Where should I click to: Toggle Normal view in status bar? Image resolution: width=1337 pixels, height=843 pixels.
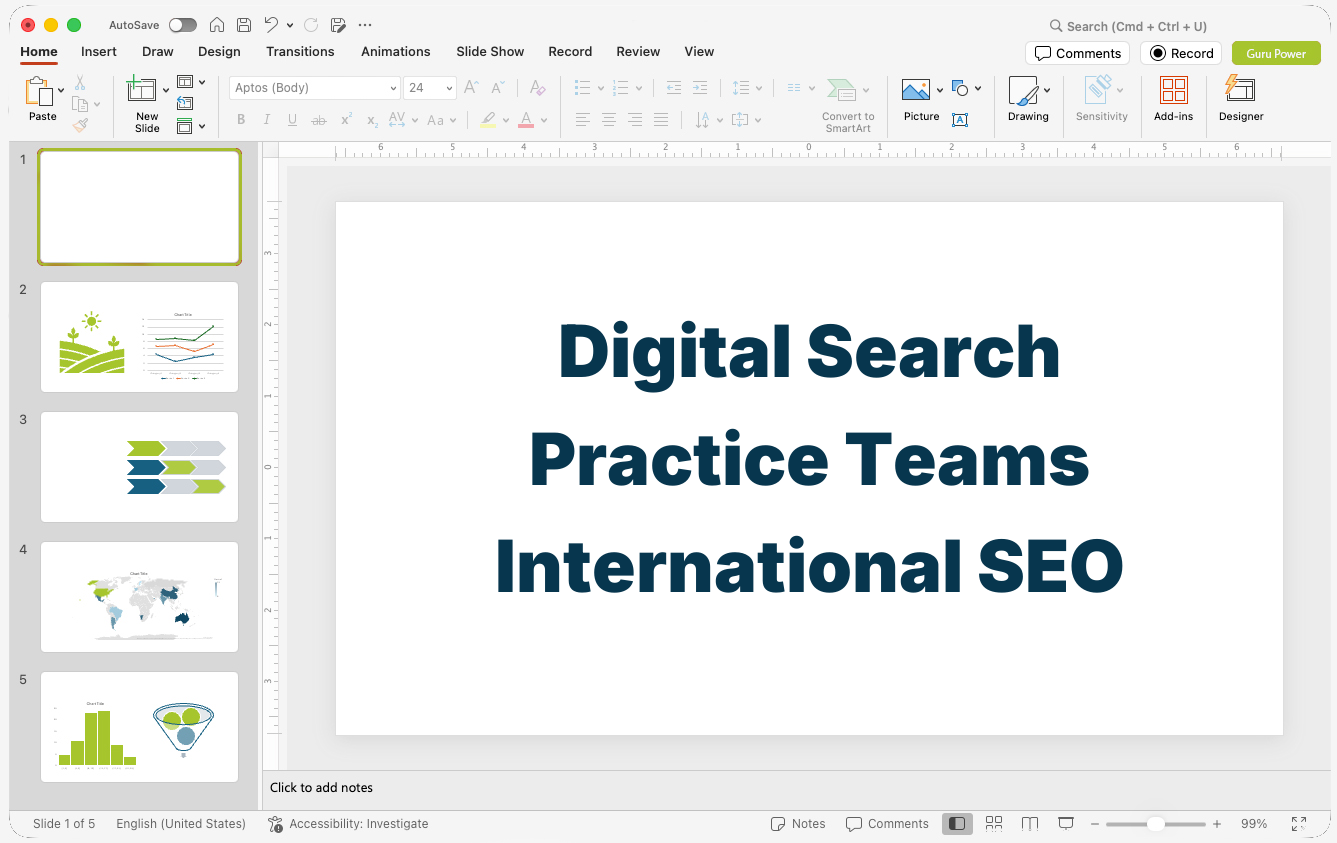pyautogui.click(x=957, y=823)
